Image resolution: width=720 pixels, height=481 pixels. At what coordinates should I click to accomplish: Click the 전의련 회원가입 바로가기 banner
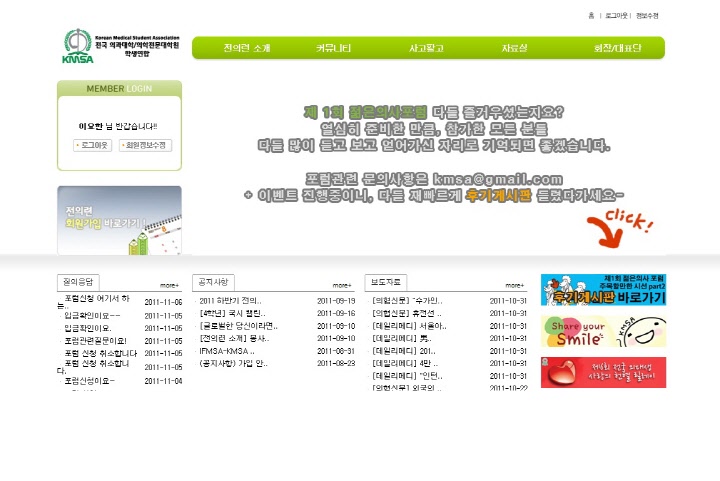click(119, 220)
